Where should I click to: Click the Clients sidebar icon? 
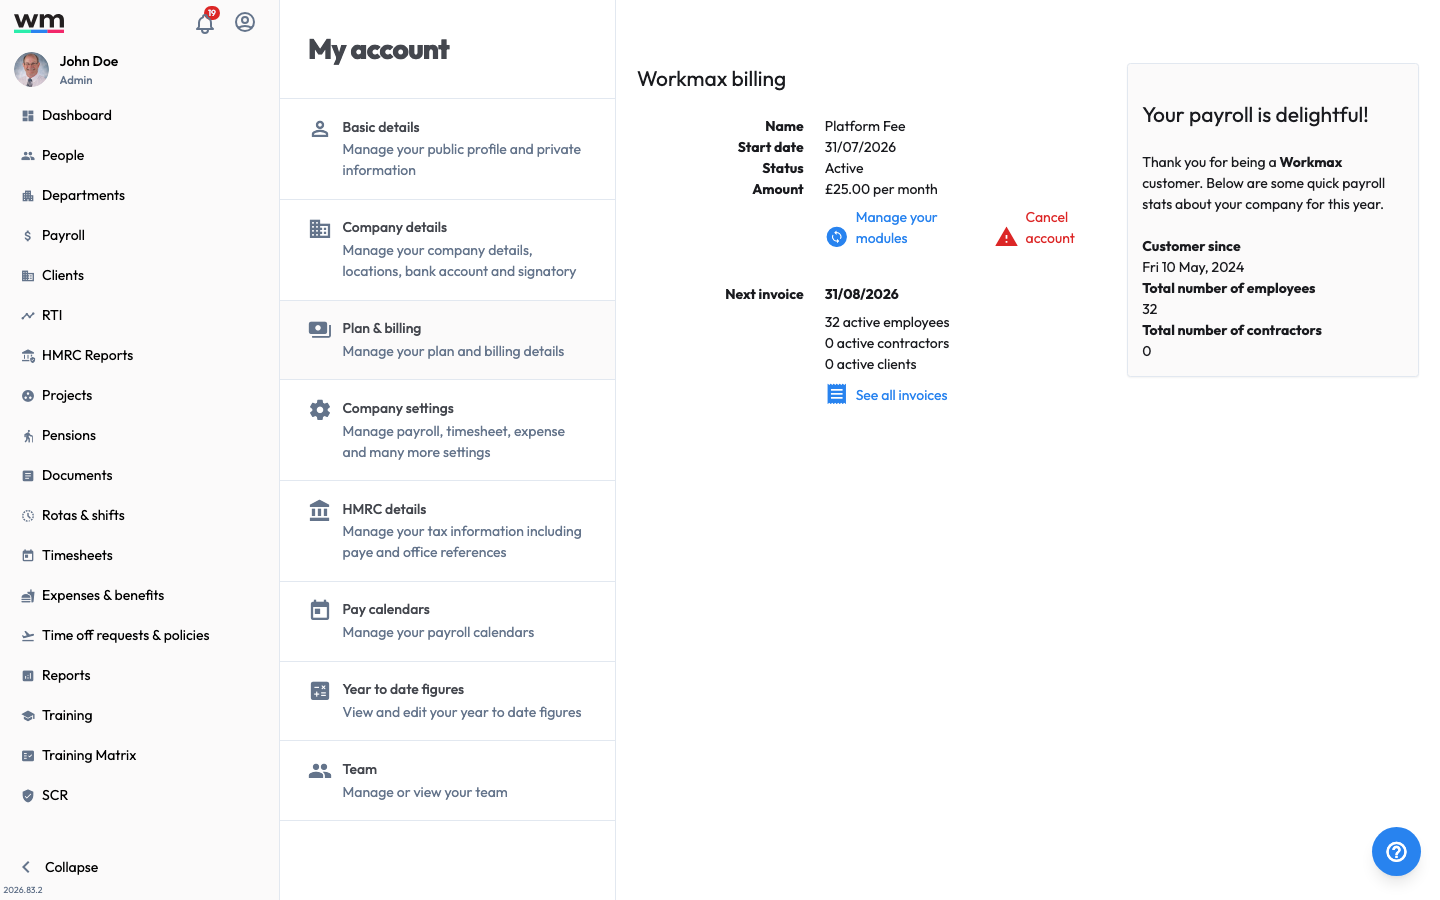point(28,276)
